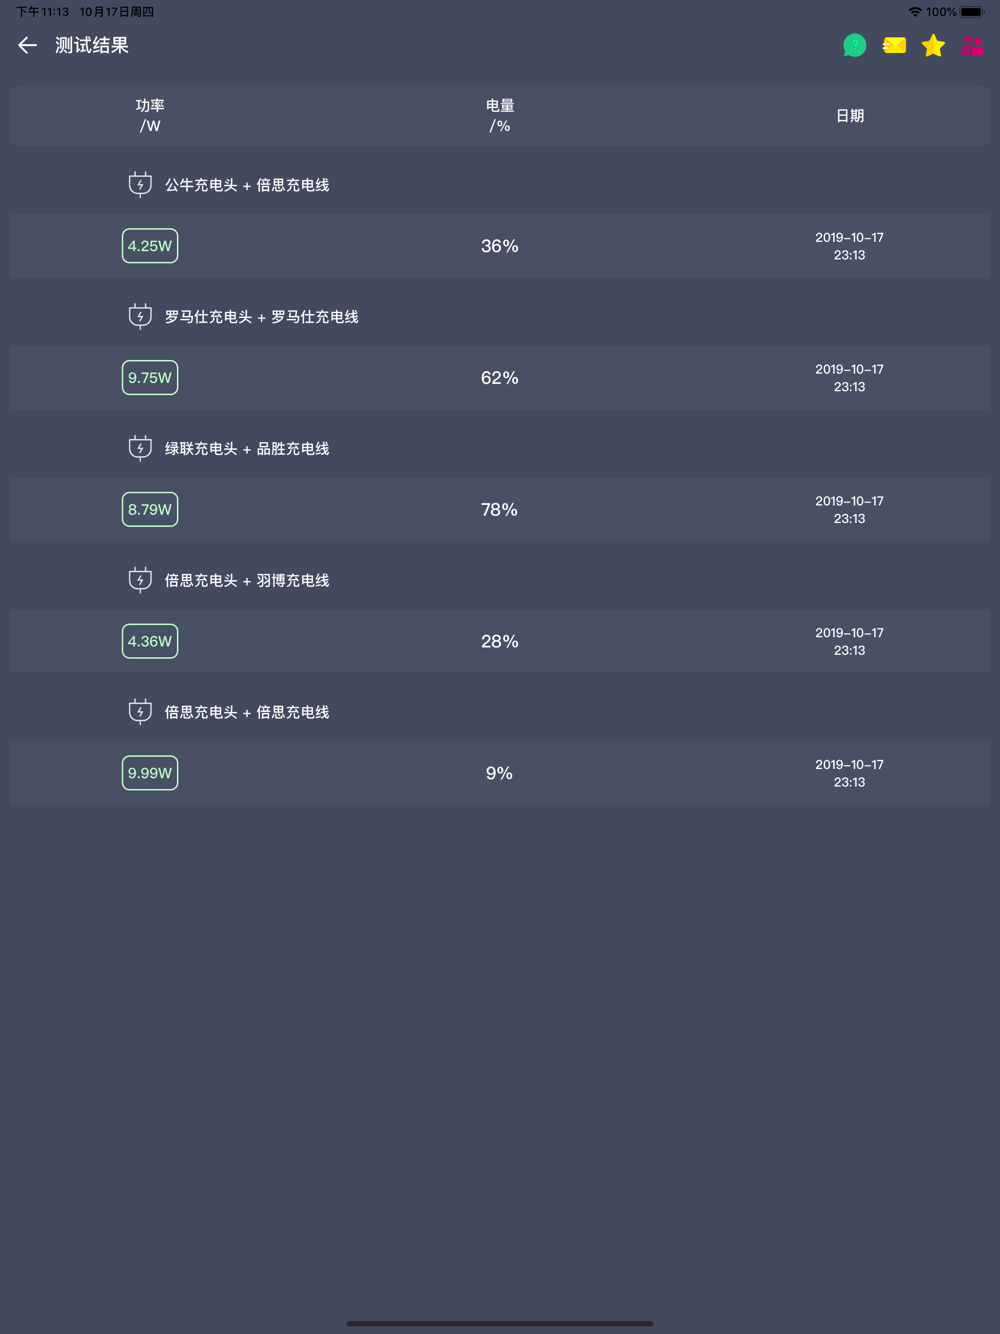Tap the home indicator bar at bottom
The image size is (1000, 1334).
(500, 1323)
